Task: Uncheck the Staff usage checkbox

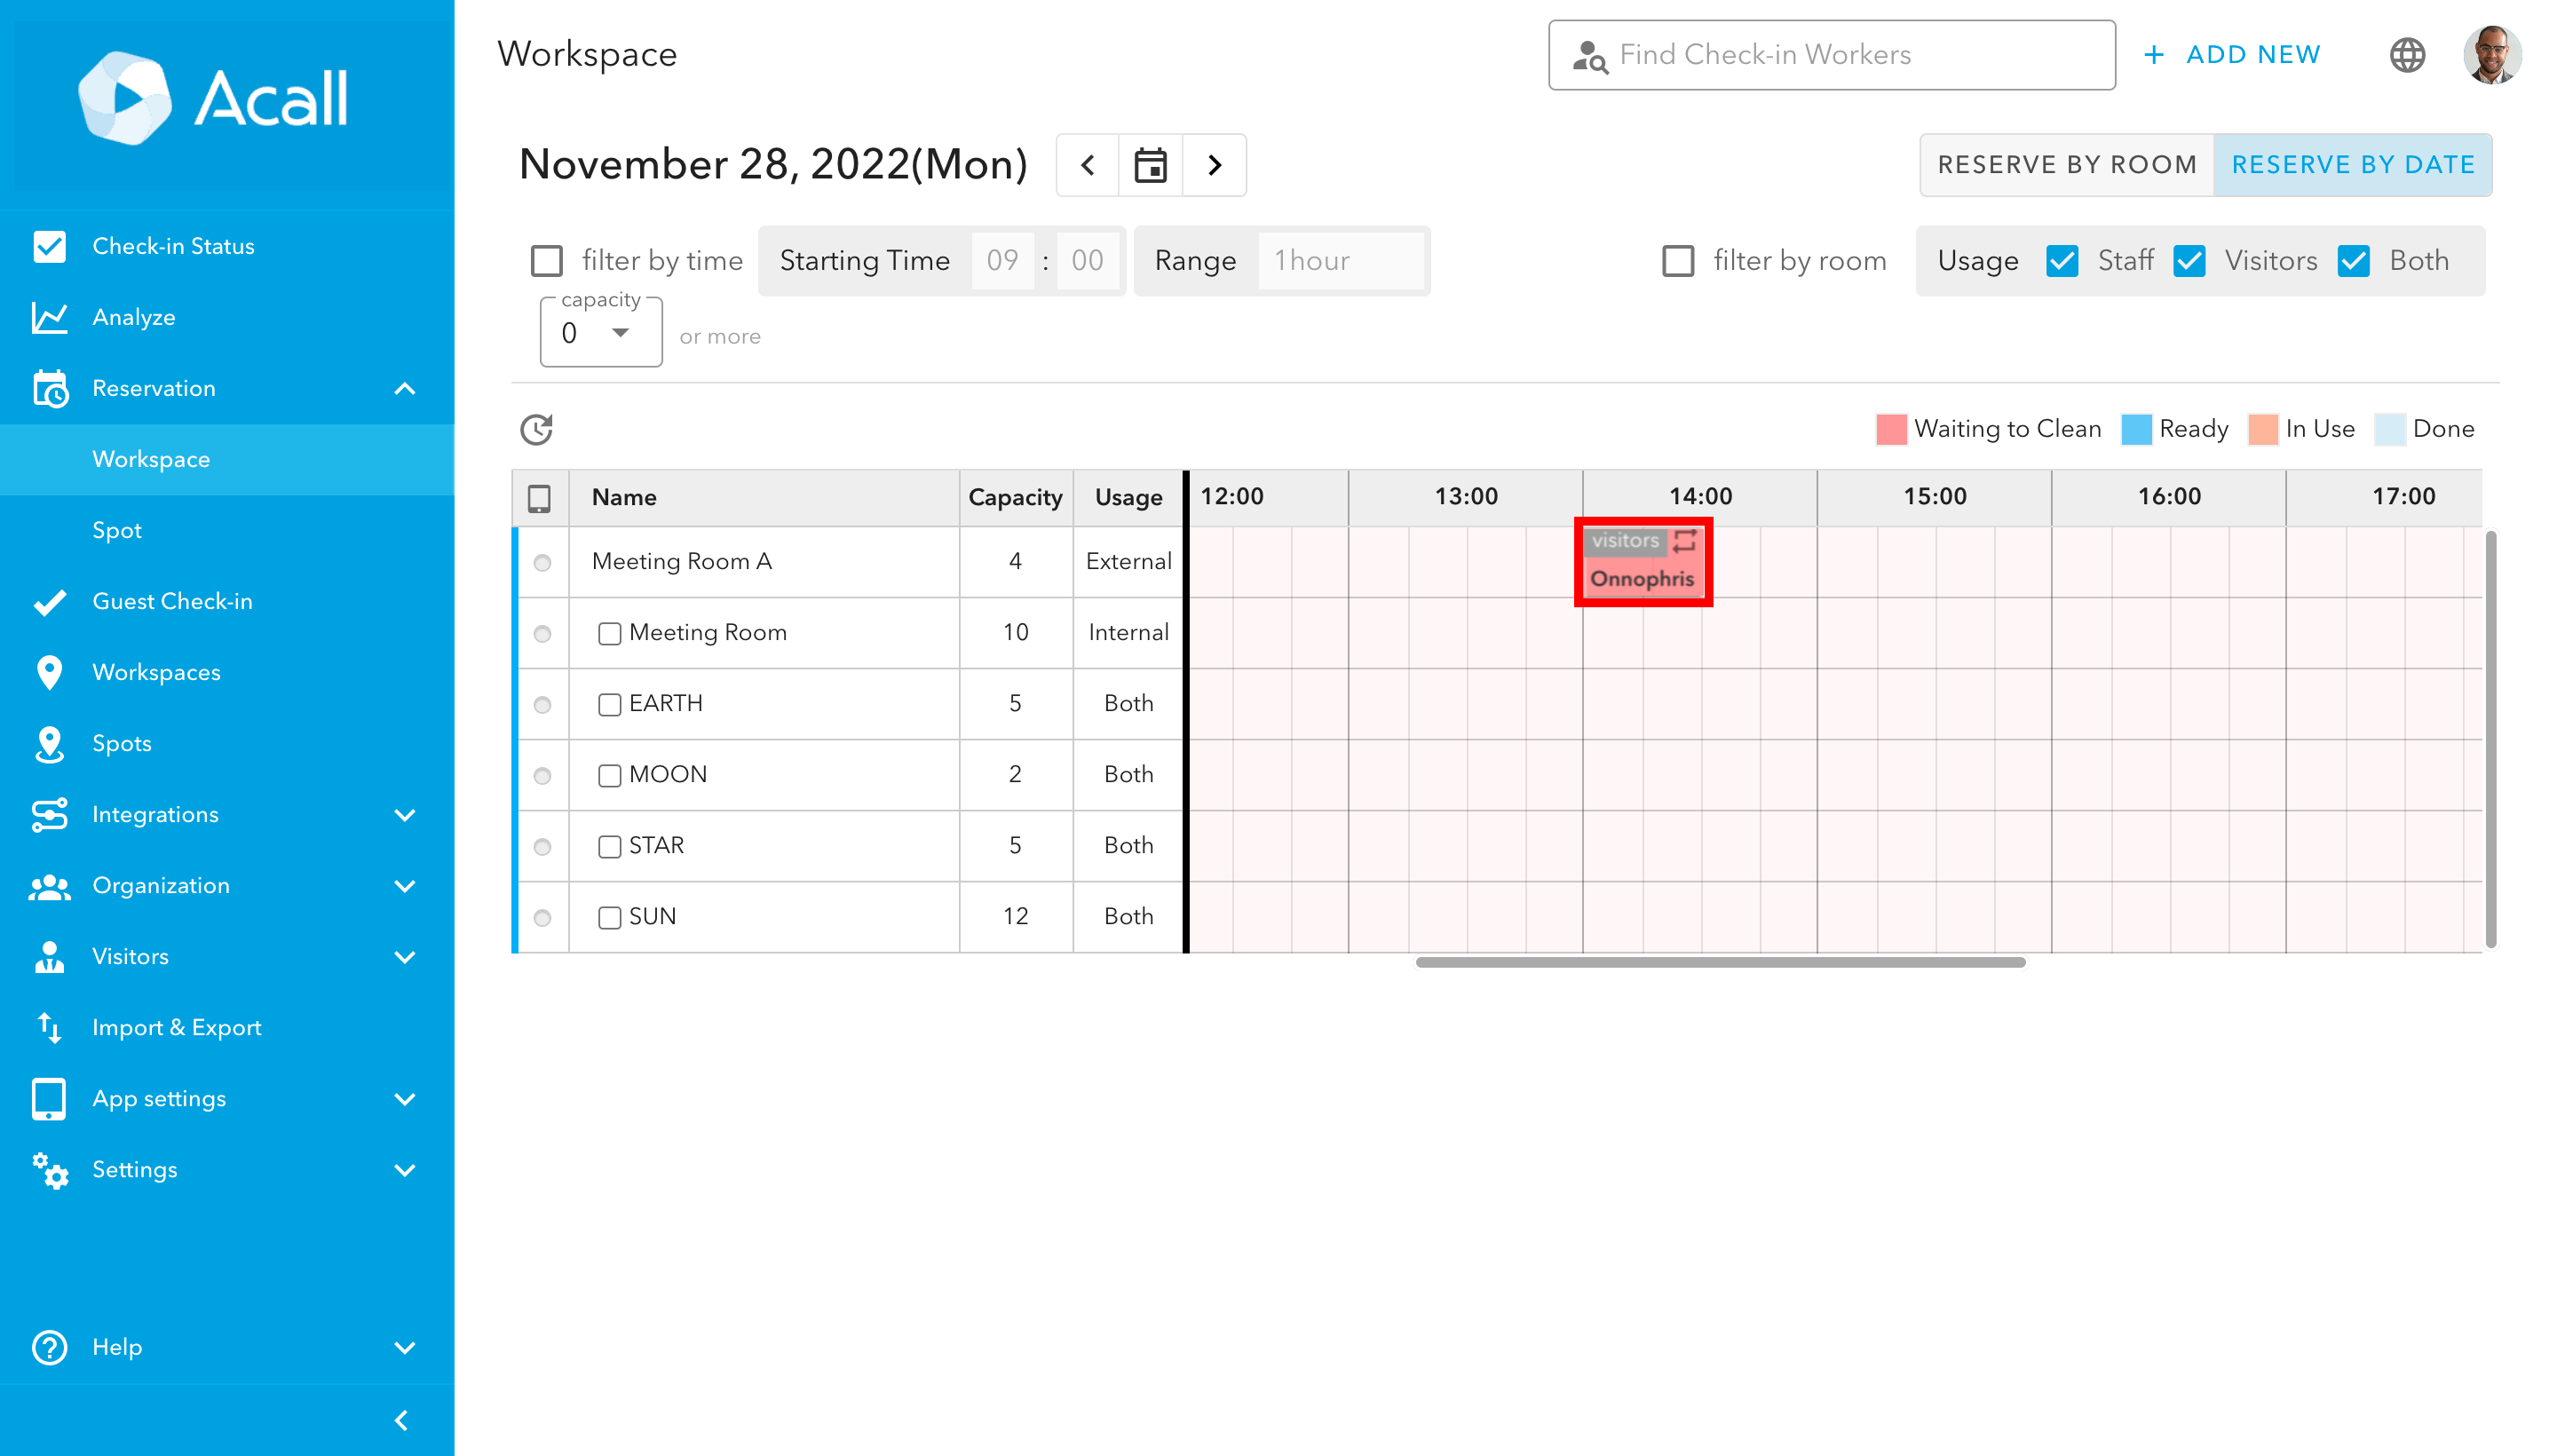Action: pos(2062,260)
